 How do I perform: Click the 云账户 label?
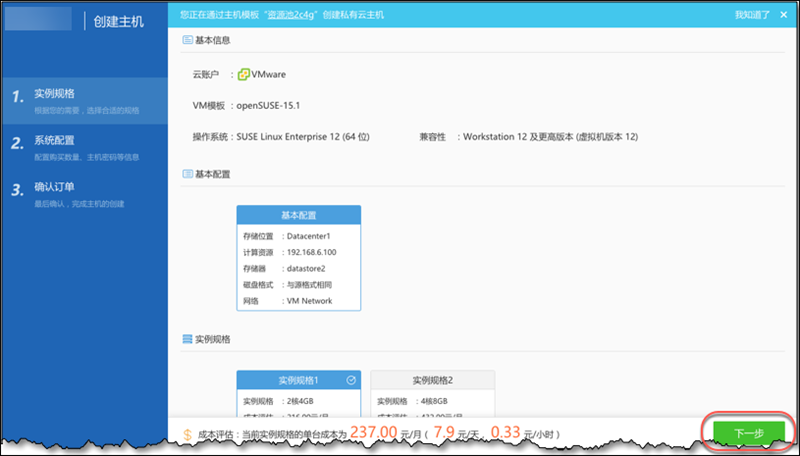pyautogui.click(x=206, y=74)
